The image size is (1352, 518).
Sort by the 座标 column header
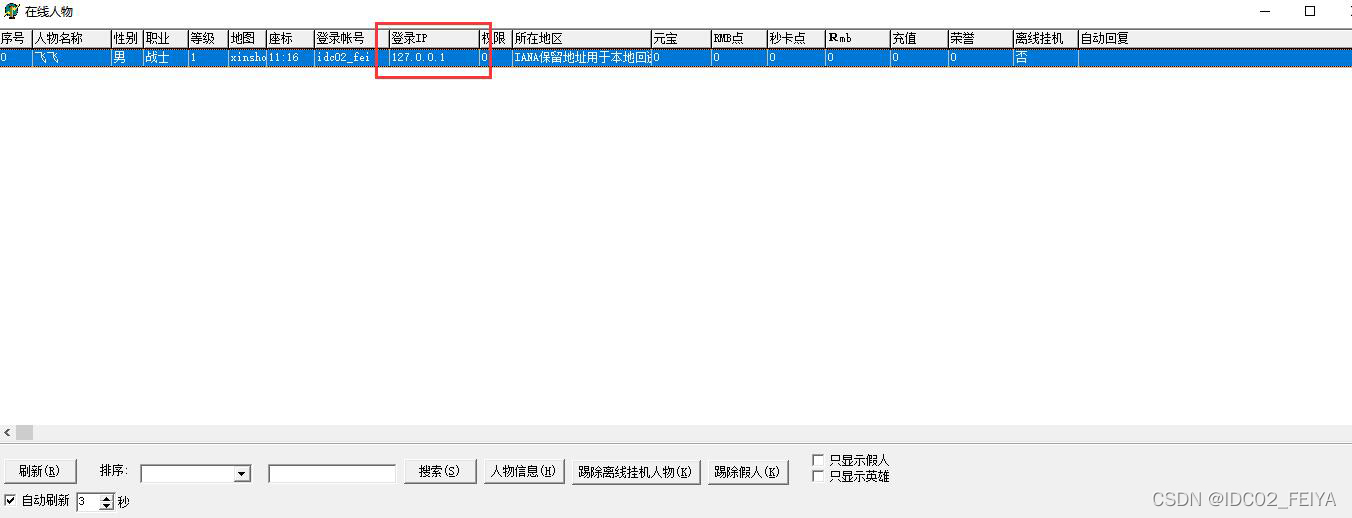point(290,38)
